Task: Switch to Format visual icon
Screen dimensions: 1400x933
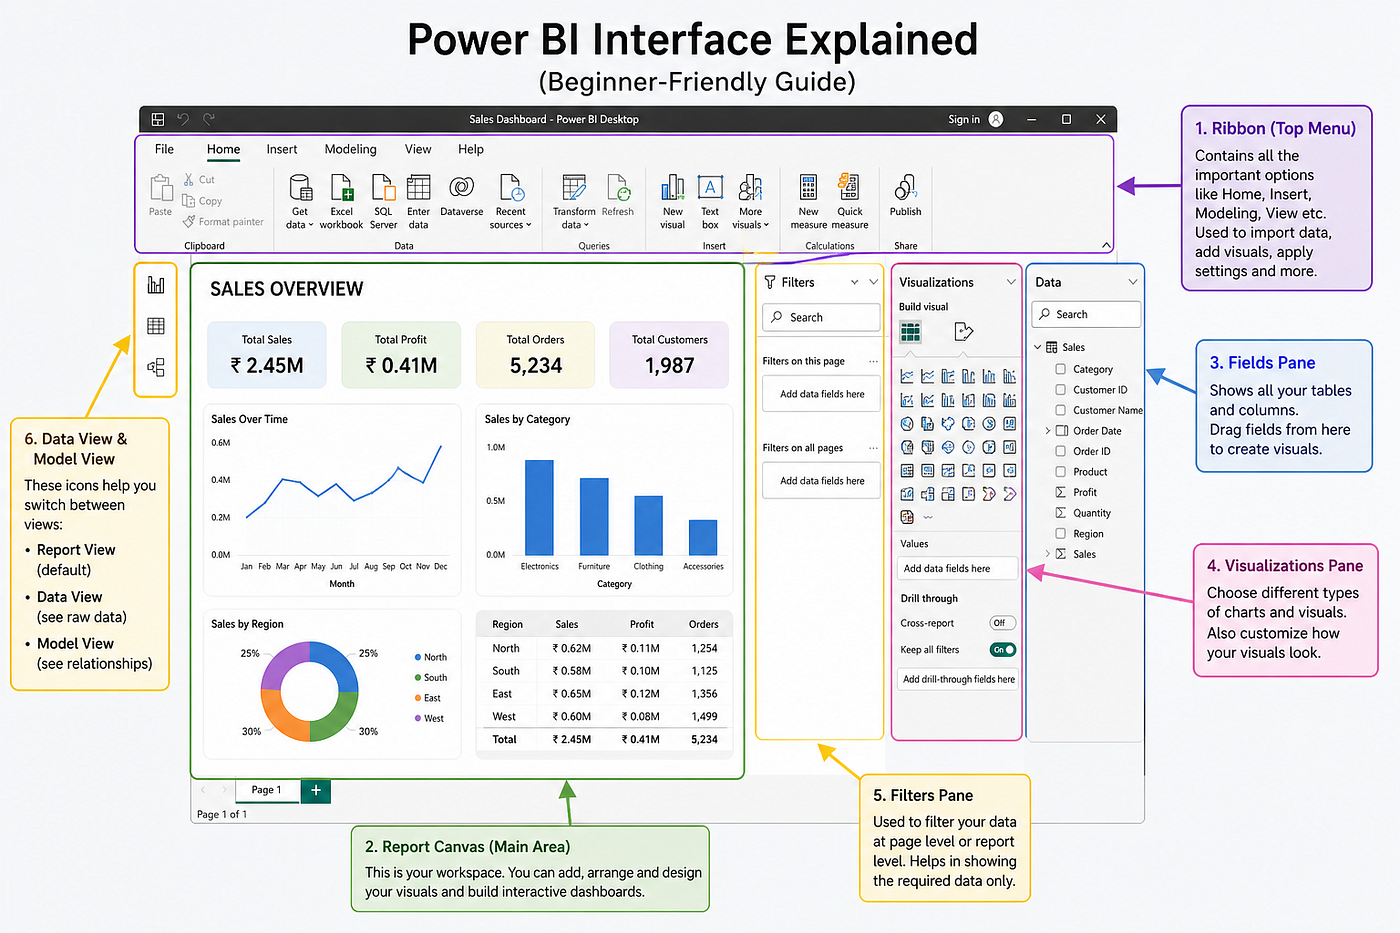Action: pos(963,332)
